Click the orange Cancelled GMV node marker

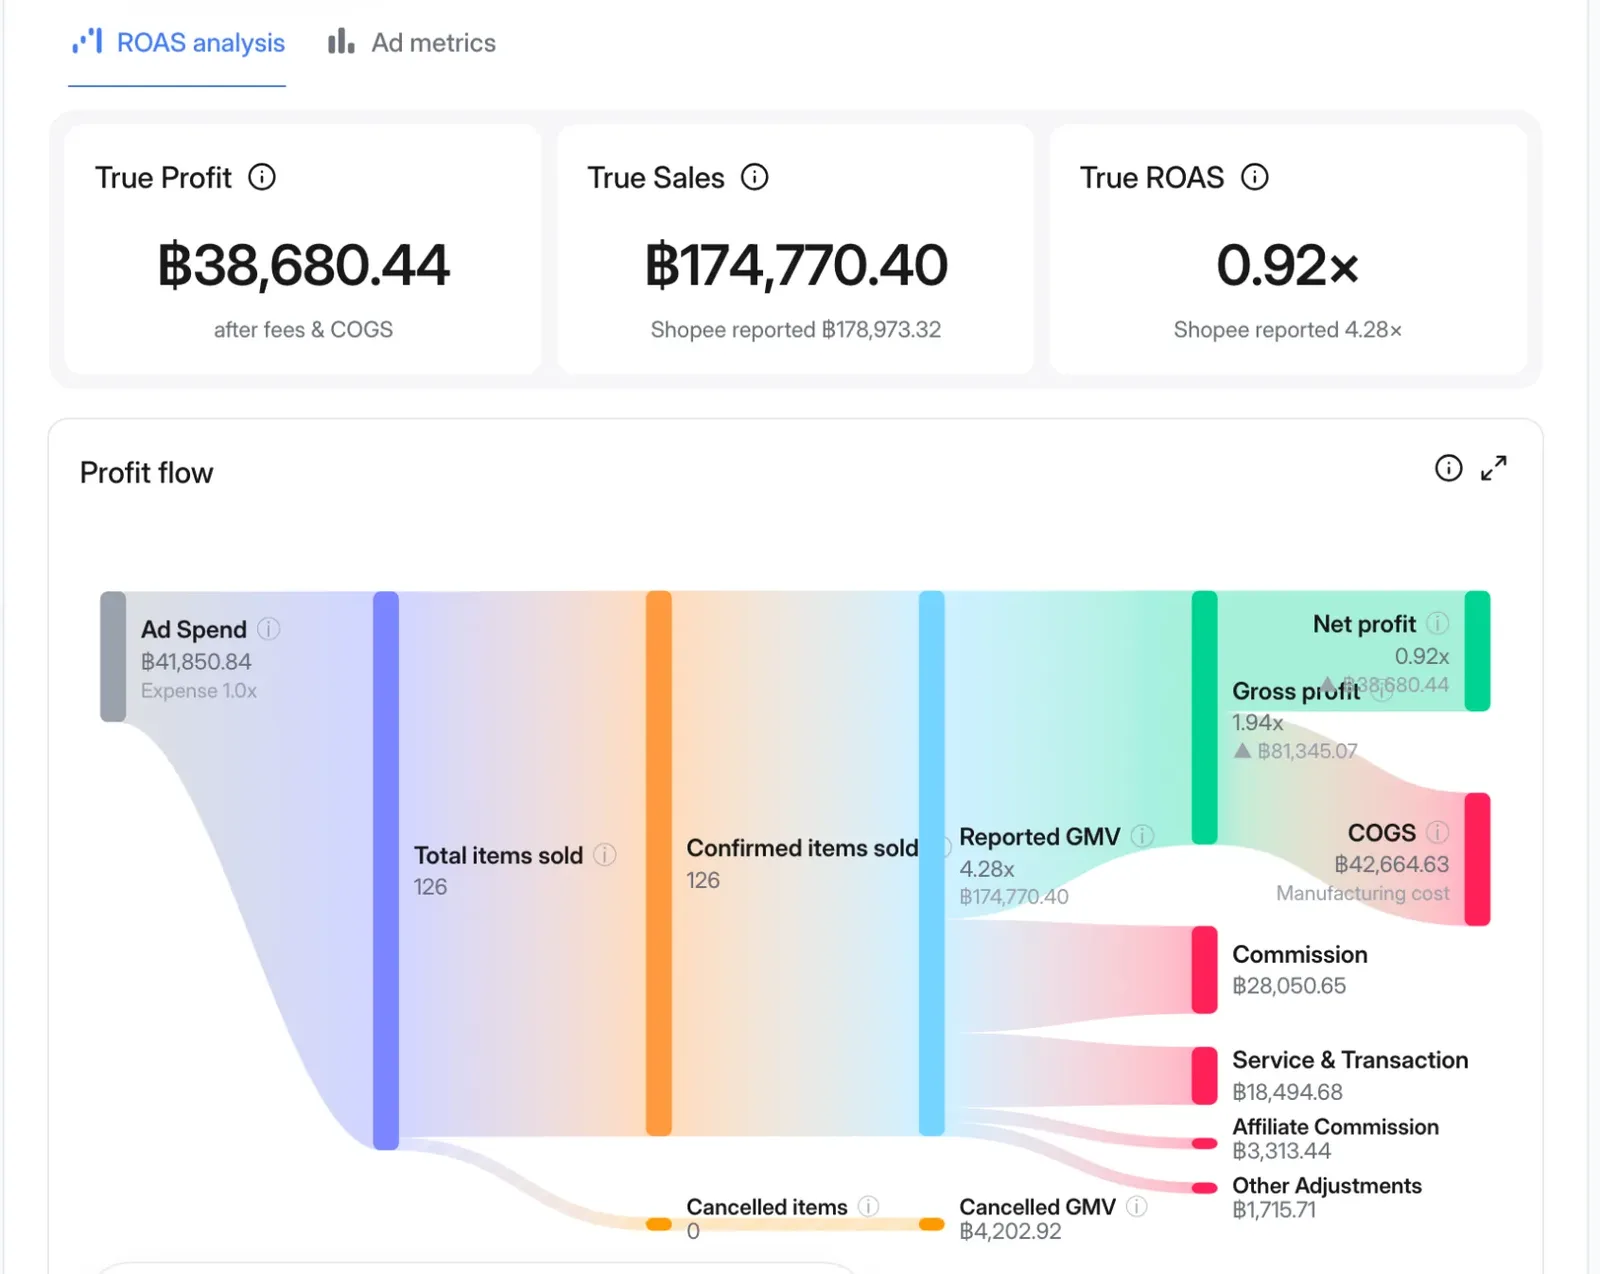pos(932,1224)
